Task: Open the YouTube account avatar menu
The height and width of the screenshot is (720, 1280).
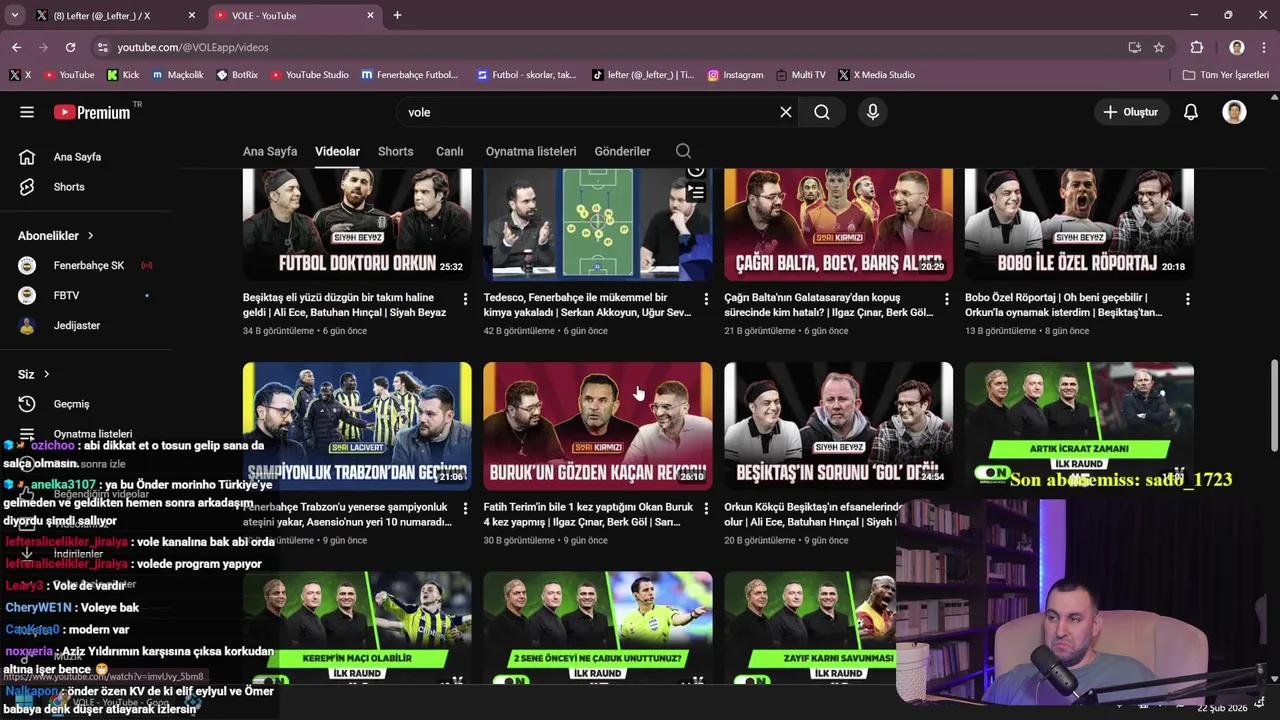Action: pyautogui.click(x=1234, y=112)
